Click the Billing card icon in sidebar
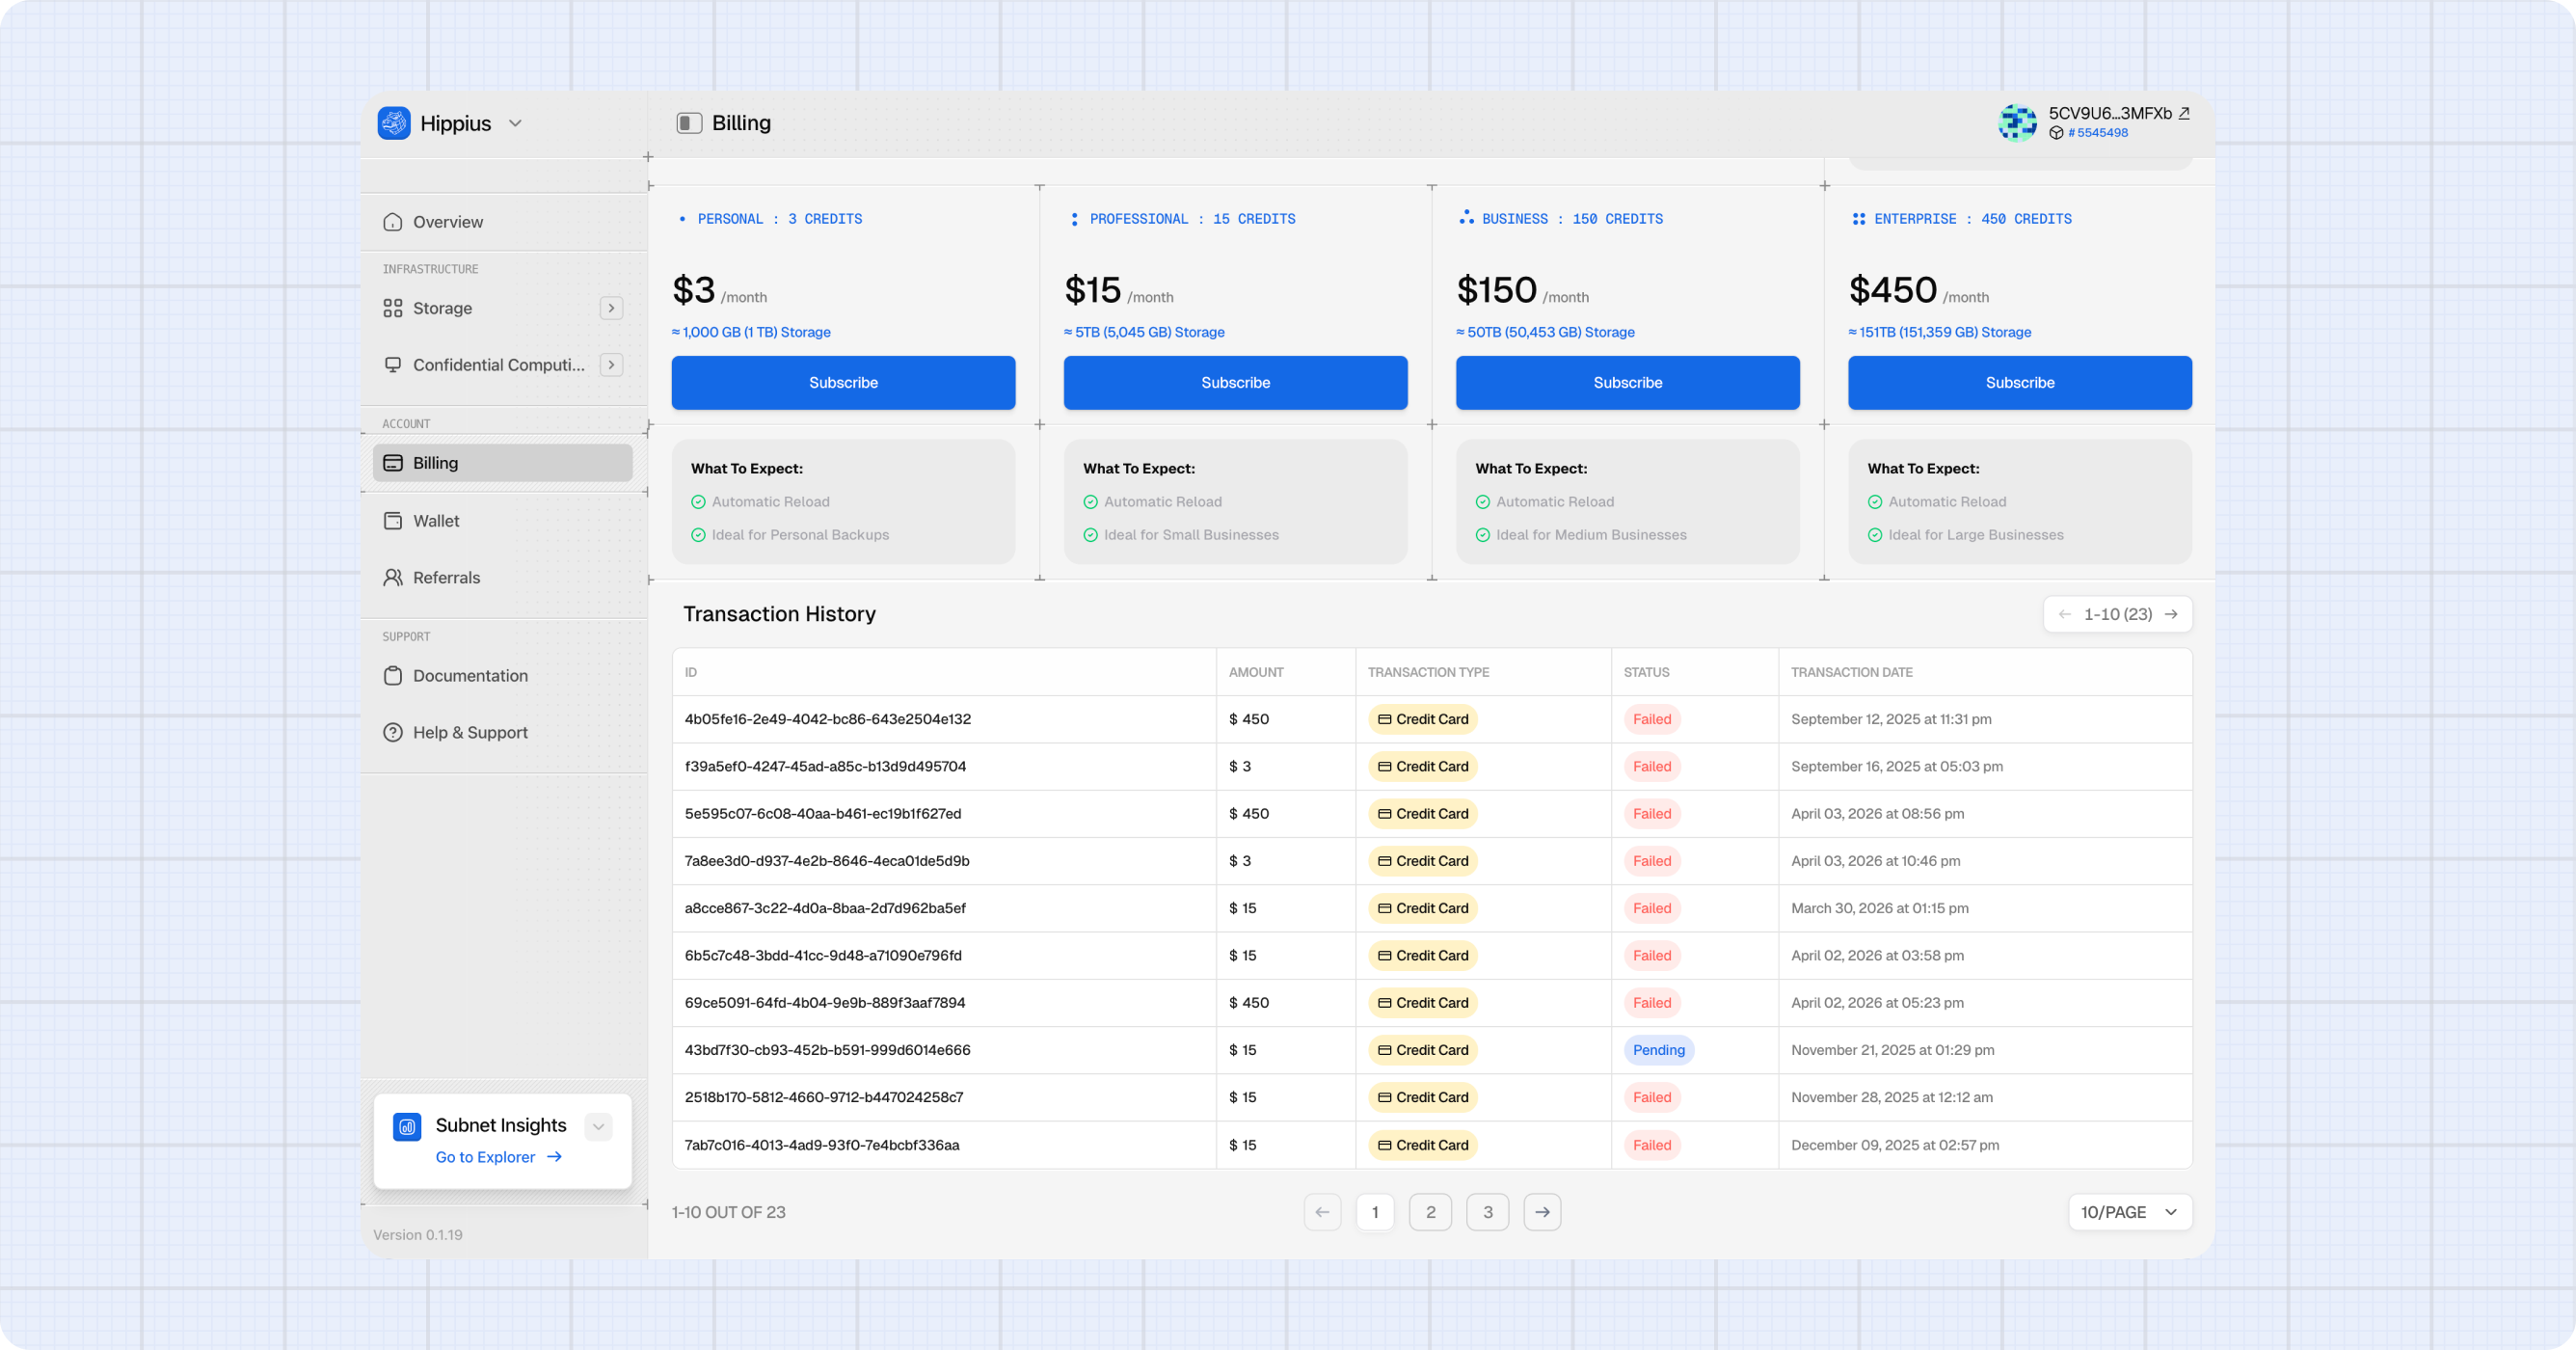The image size is (2576, 1350). coord(393,463)
